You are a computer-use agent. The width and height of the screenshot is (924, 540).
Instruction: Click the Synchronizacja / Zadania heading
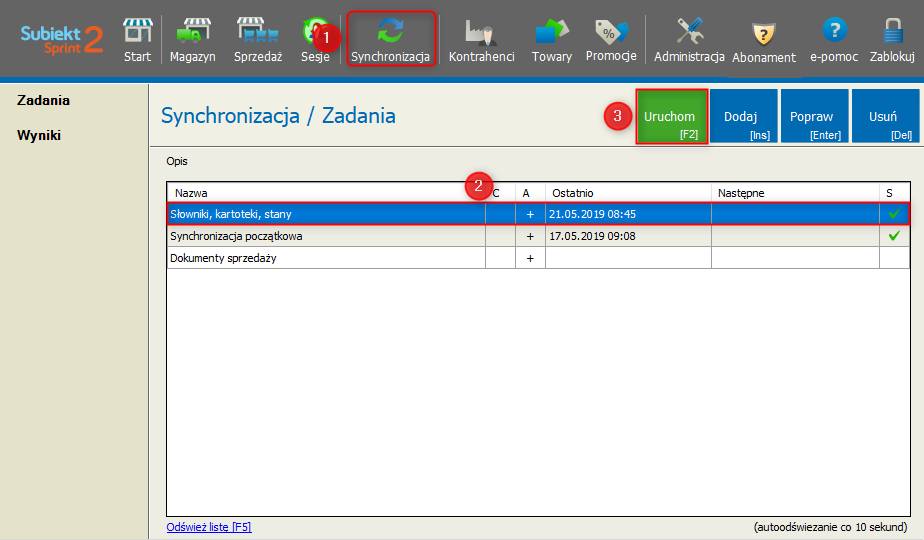tap(278, 116)
